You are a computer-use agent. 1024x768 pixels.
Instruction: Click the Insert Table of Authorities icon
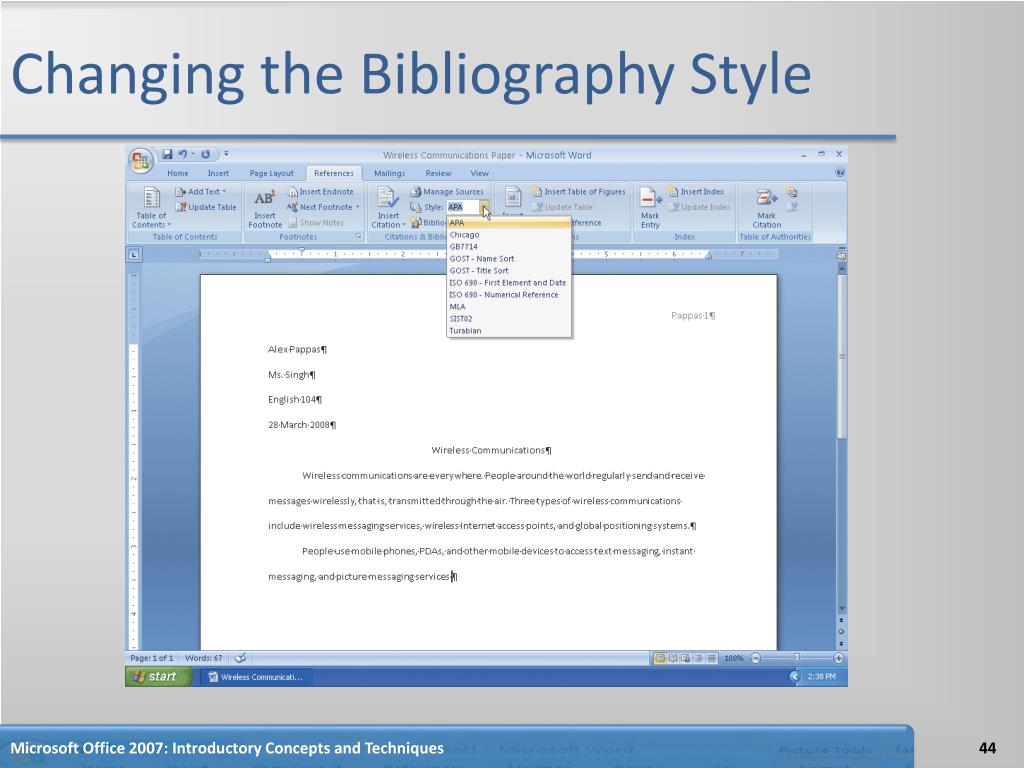792,192
